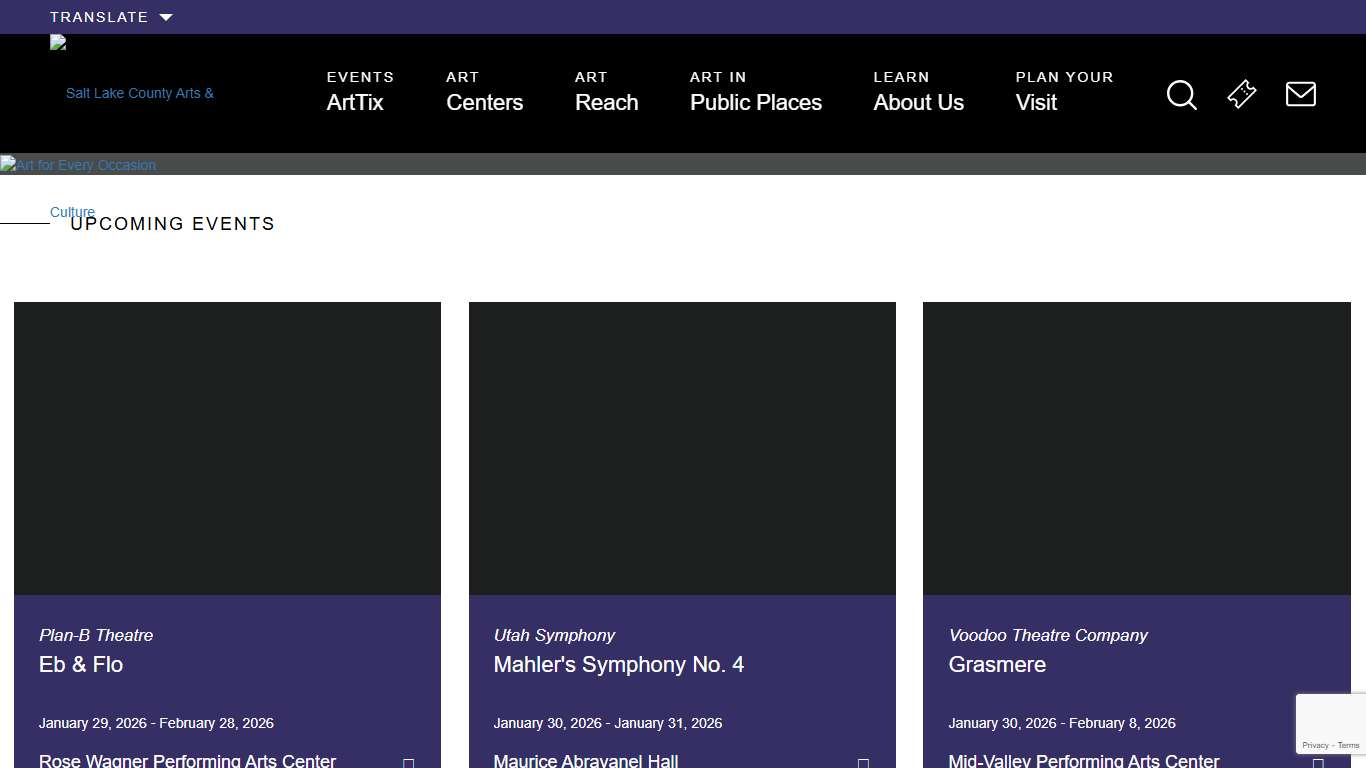Expand Art in Public Places menu
The image size is (1366, 768).
click(x=755, y=92)
